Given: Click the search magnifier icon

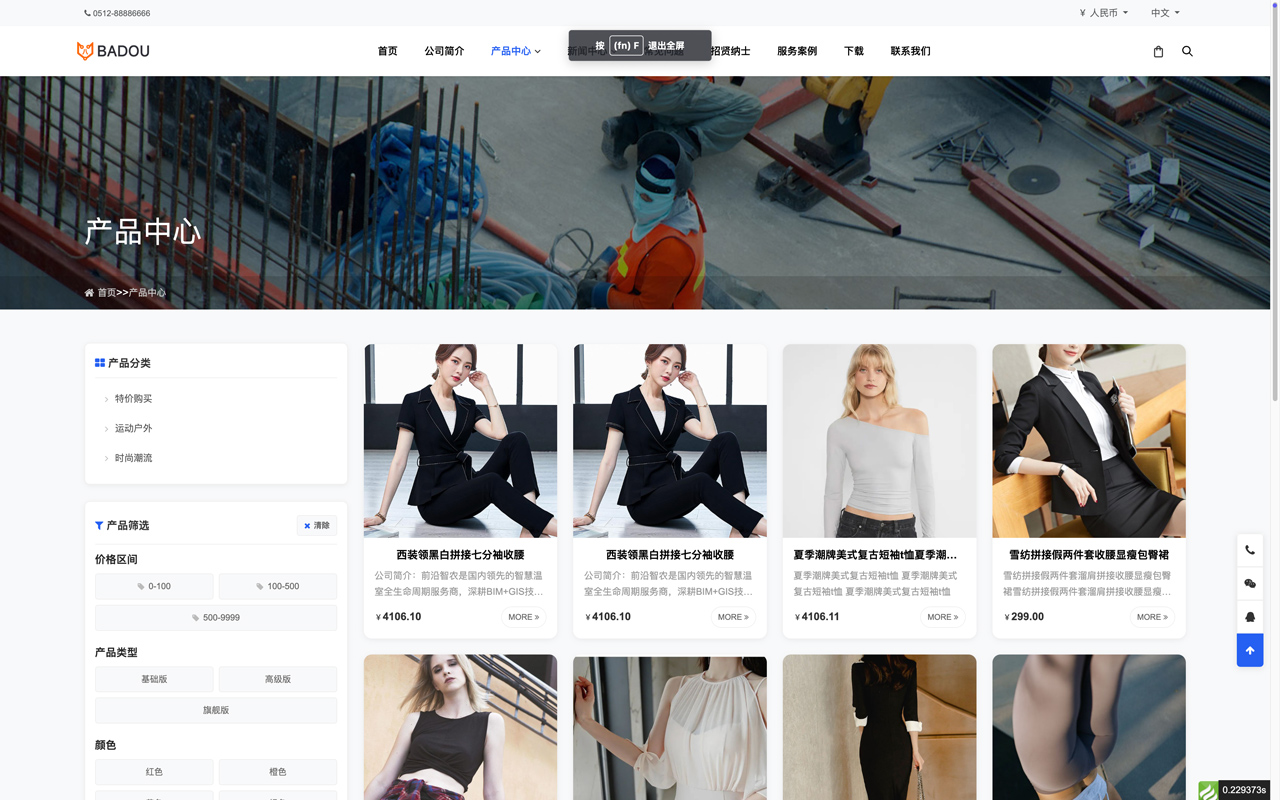Looking at the screenshot, I should [x=1187, y=51].
